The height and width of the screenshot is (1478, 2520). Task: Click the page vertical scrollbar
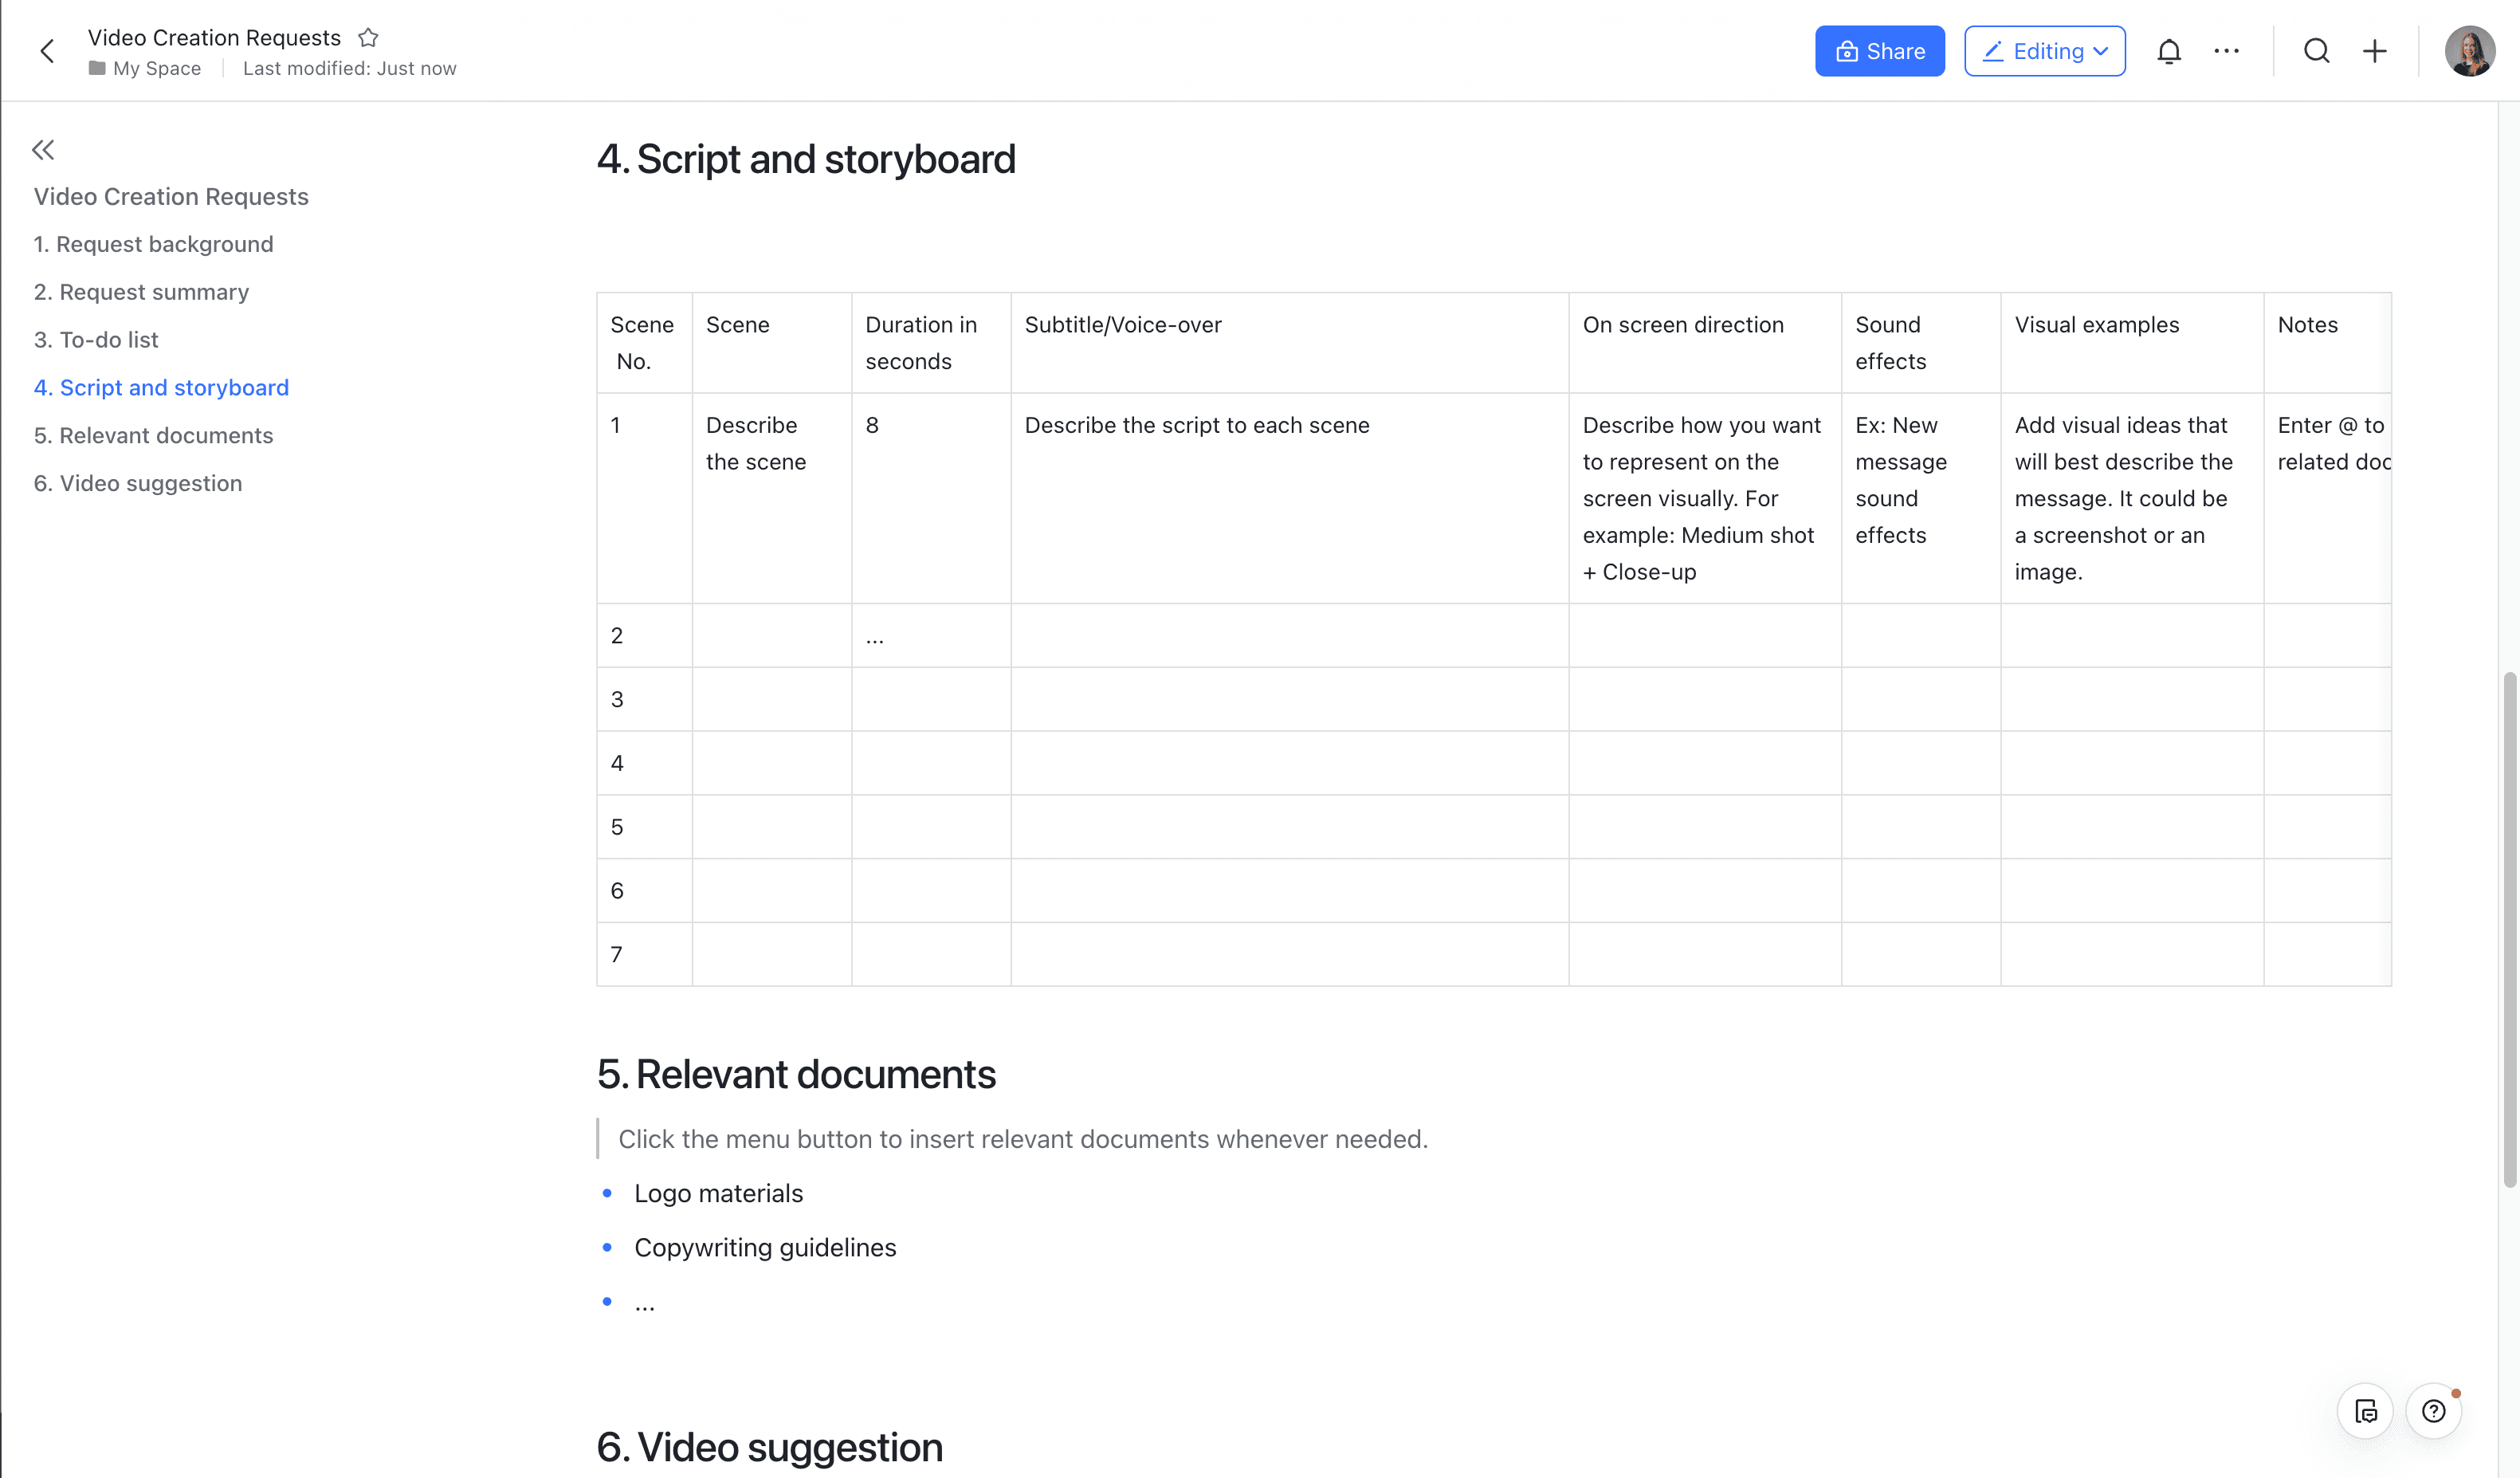pyautogui.click(x=2508, y=930)
